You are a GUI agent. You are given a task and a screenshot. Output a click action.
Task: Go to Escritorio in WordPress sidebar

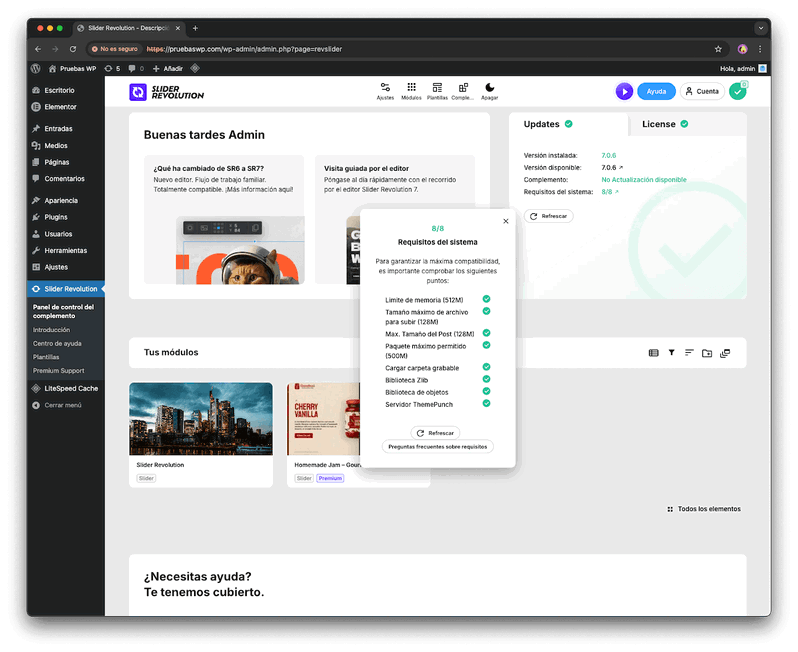59,90
